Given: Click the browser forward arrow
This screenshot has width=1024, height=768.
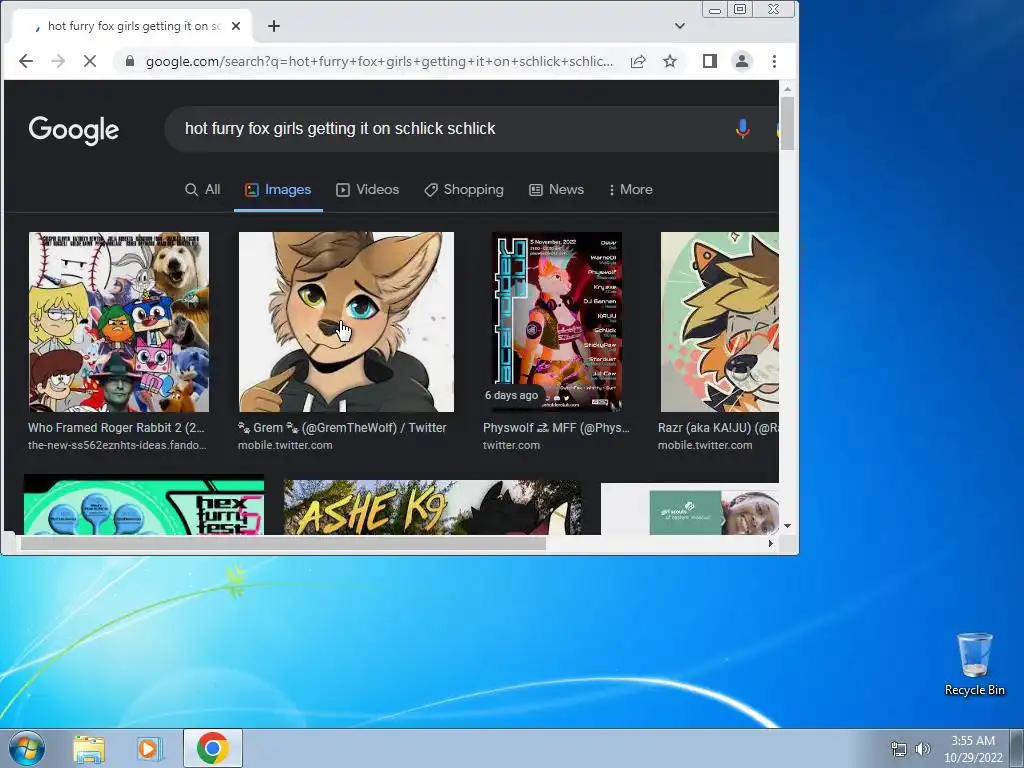Looking at the screenshot, I should click(58, 61).
